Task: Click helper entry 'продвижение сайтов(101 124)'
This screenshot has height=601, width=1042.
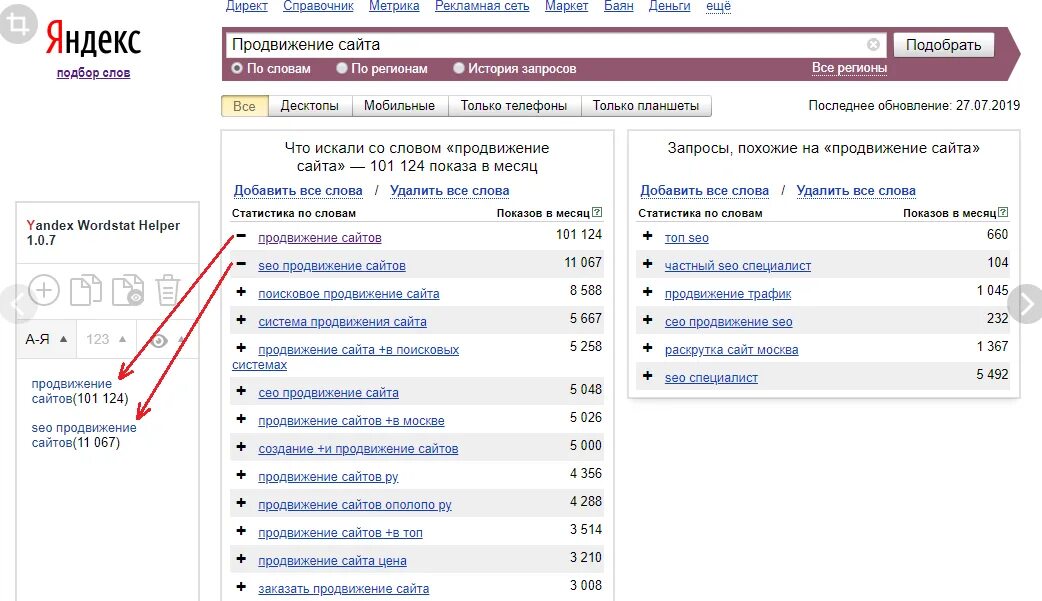Action: point(80,391)
